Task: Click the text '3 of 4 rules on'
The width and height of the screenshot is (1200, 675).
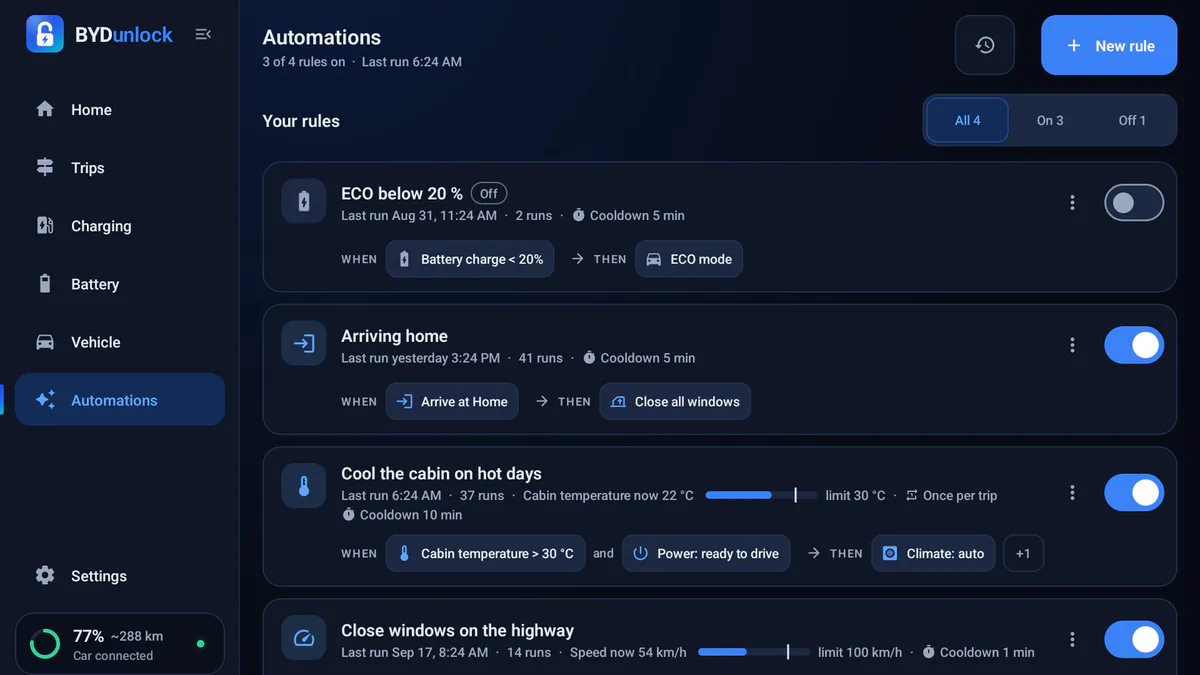Action: (304, 62)
